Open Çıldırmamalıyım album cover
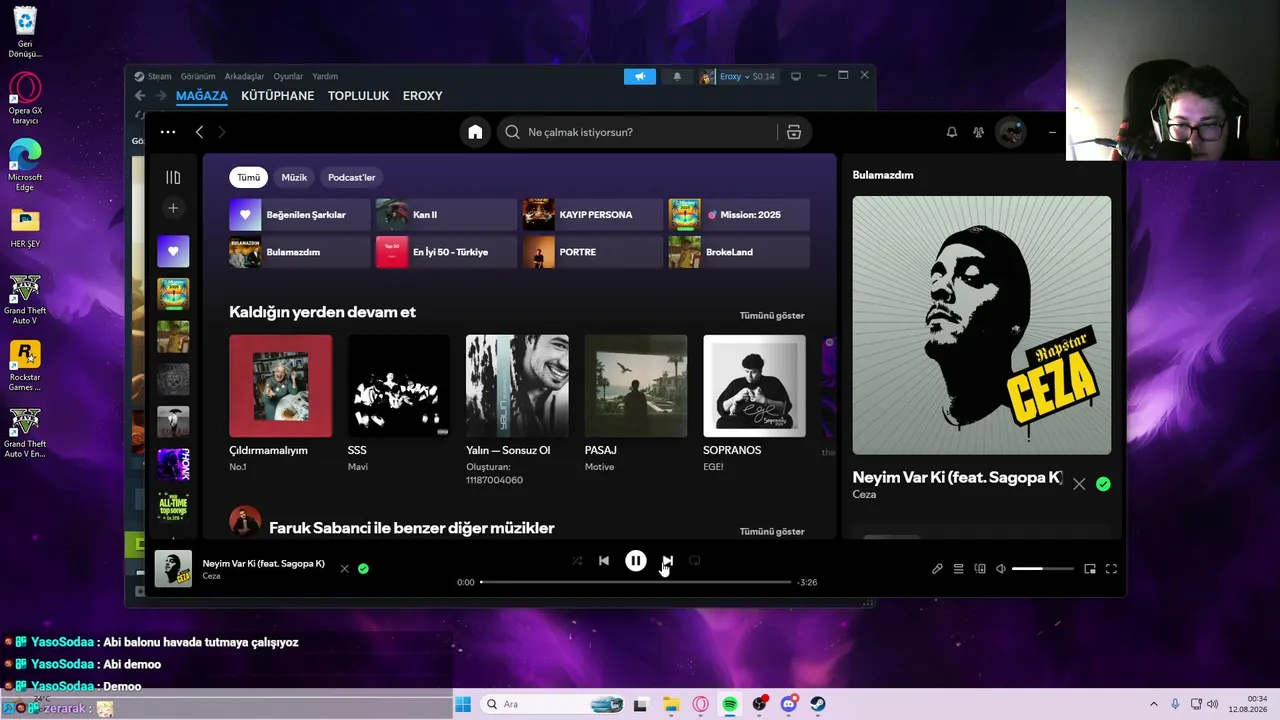Screen dimensions: 1280x720 click(281, 386)
